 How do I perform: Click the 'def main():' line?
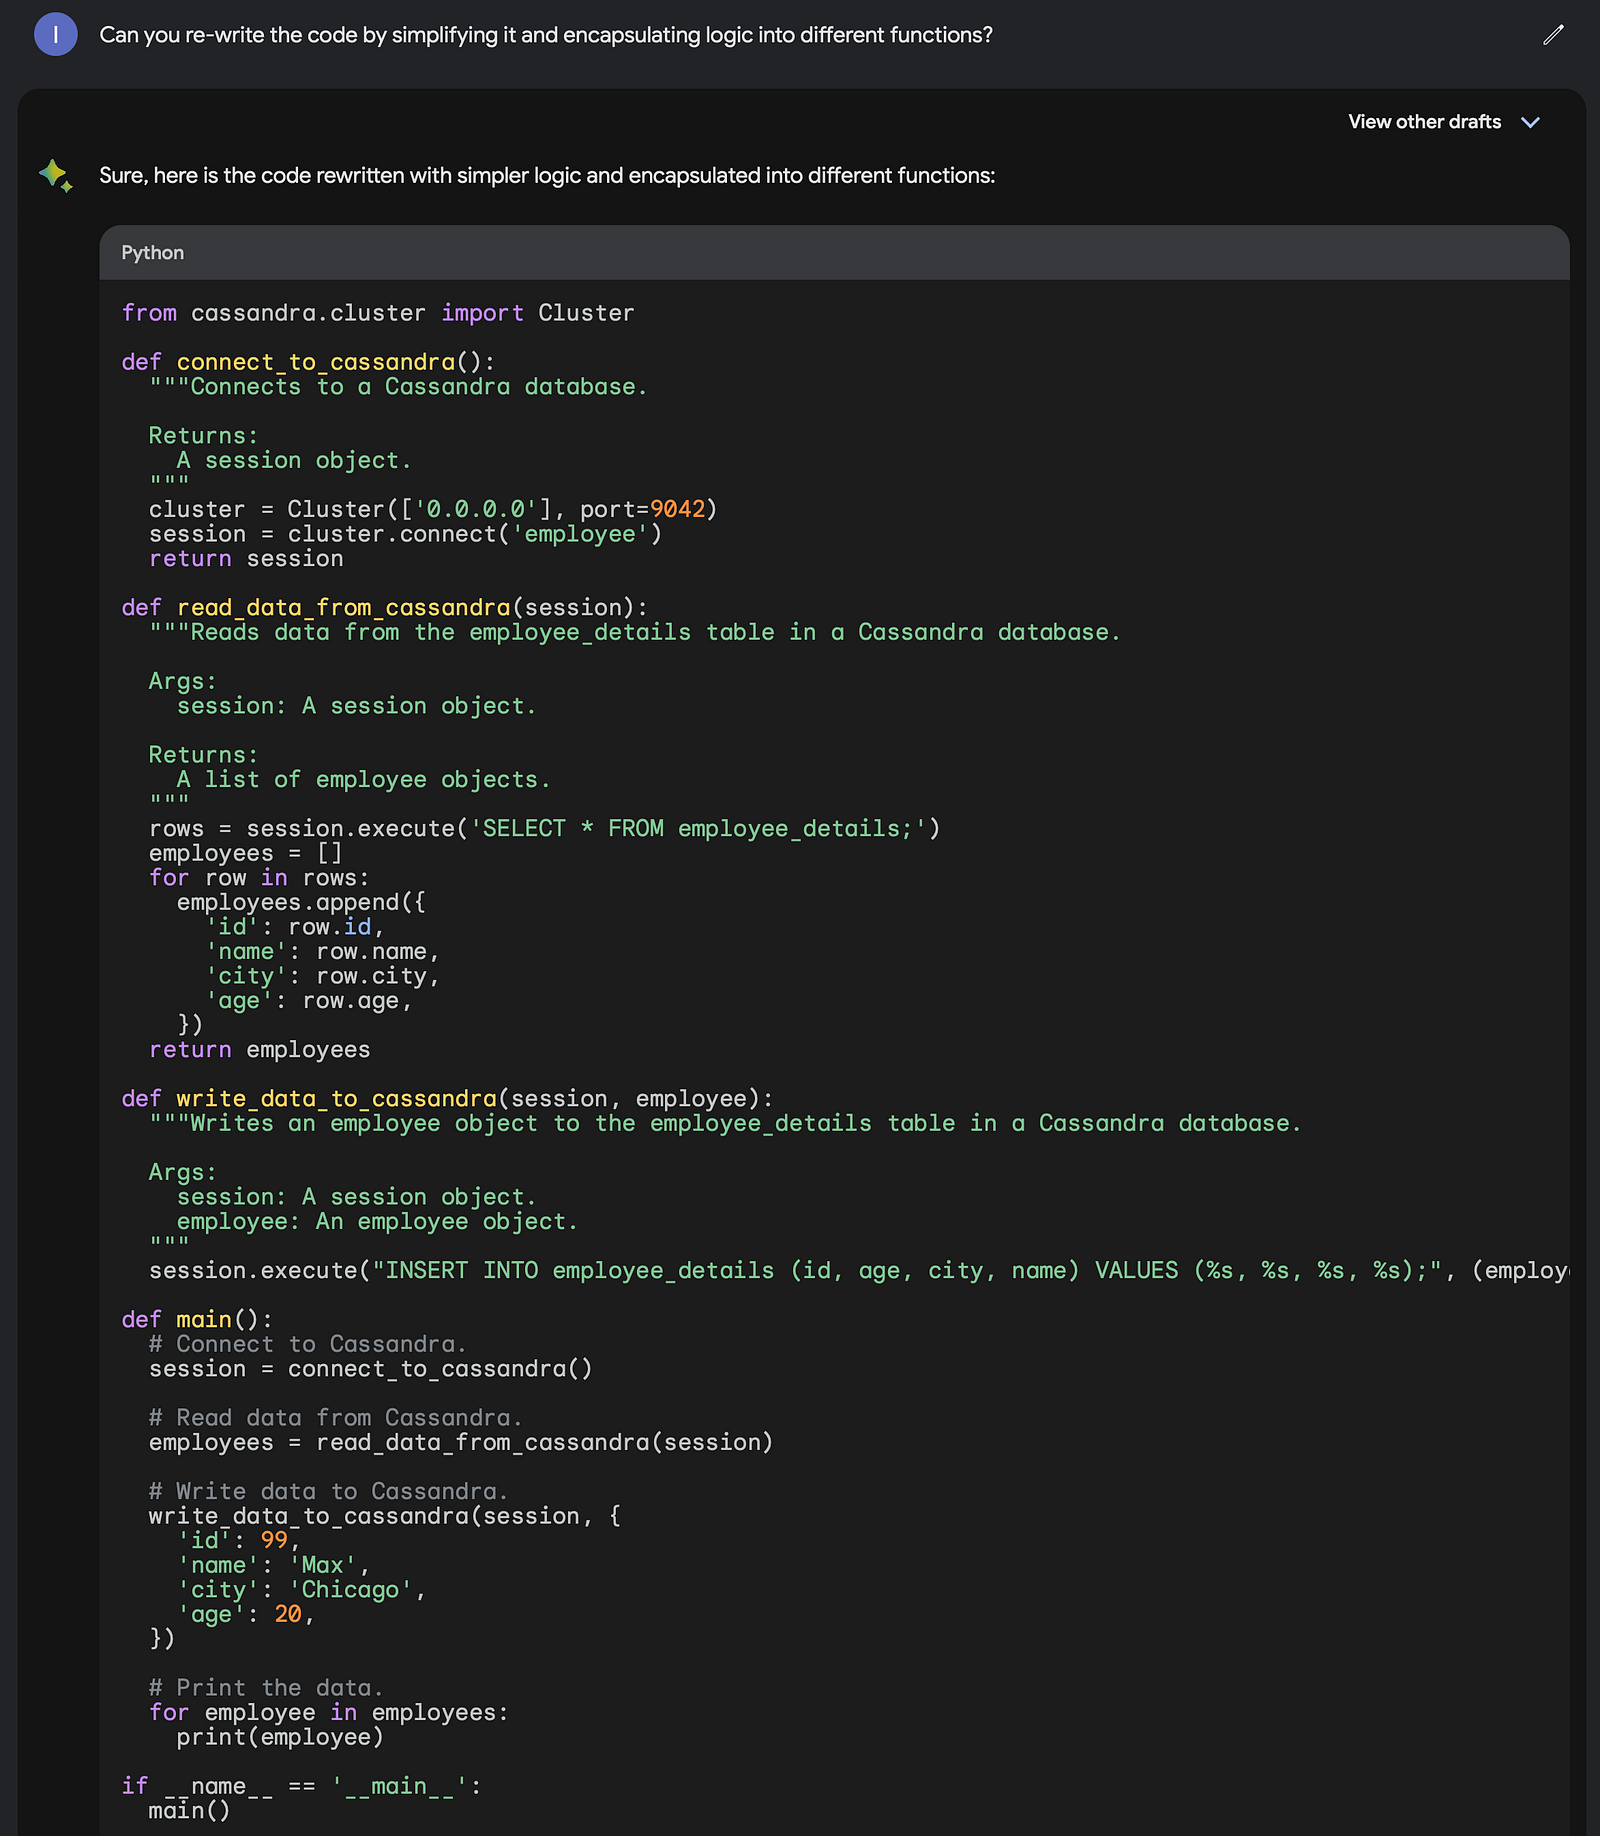197,1319
